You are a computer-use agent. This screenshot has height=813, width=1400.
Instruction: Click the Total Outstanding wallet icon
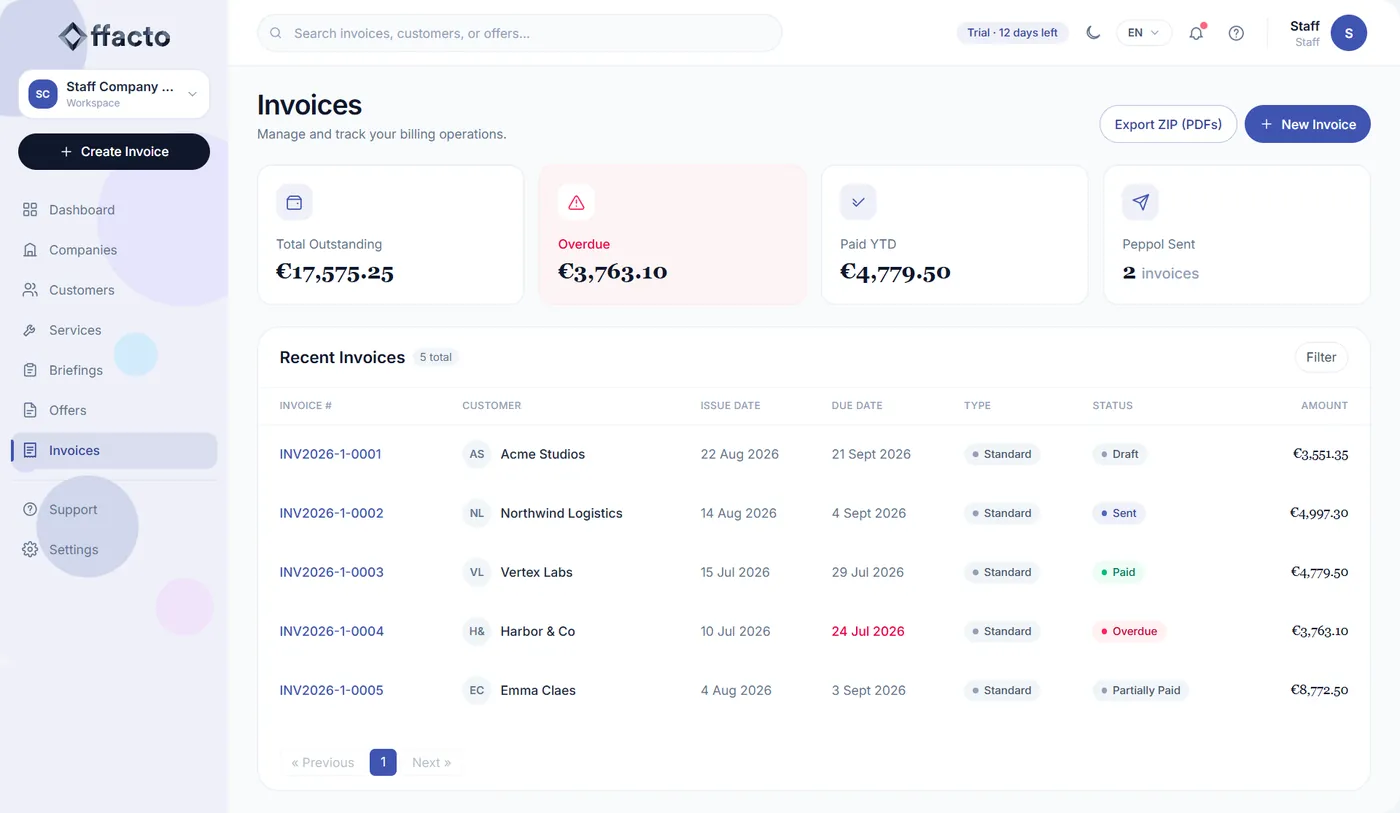click(x=294, y=202)
